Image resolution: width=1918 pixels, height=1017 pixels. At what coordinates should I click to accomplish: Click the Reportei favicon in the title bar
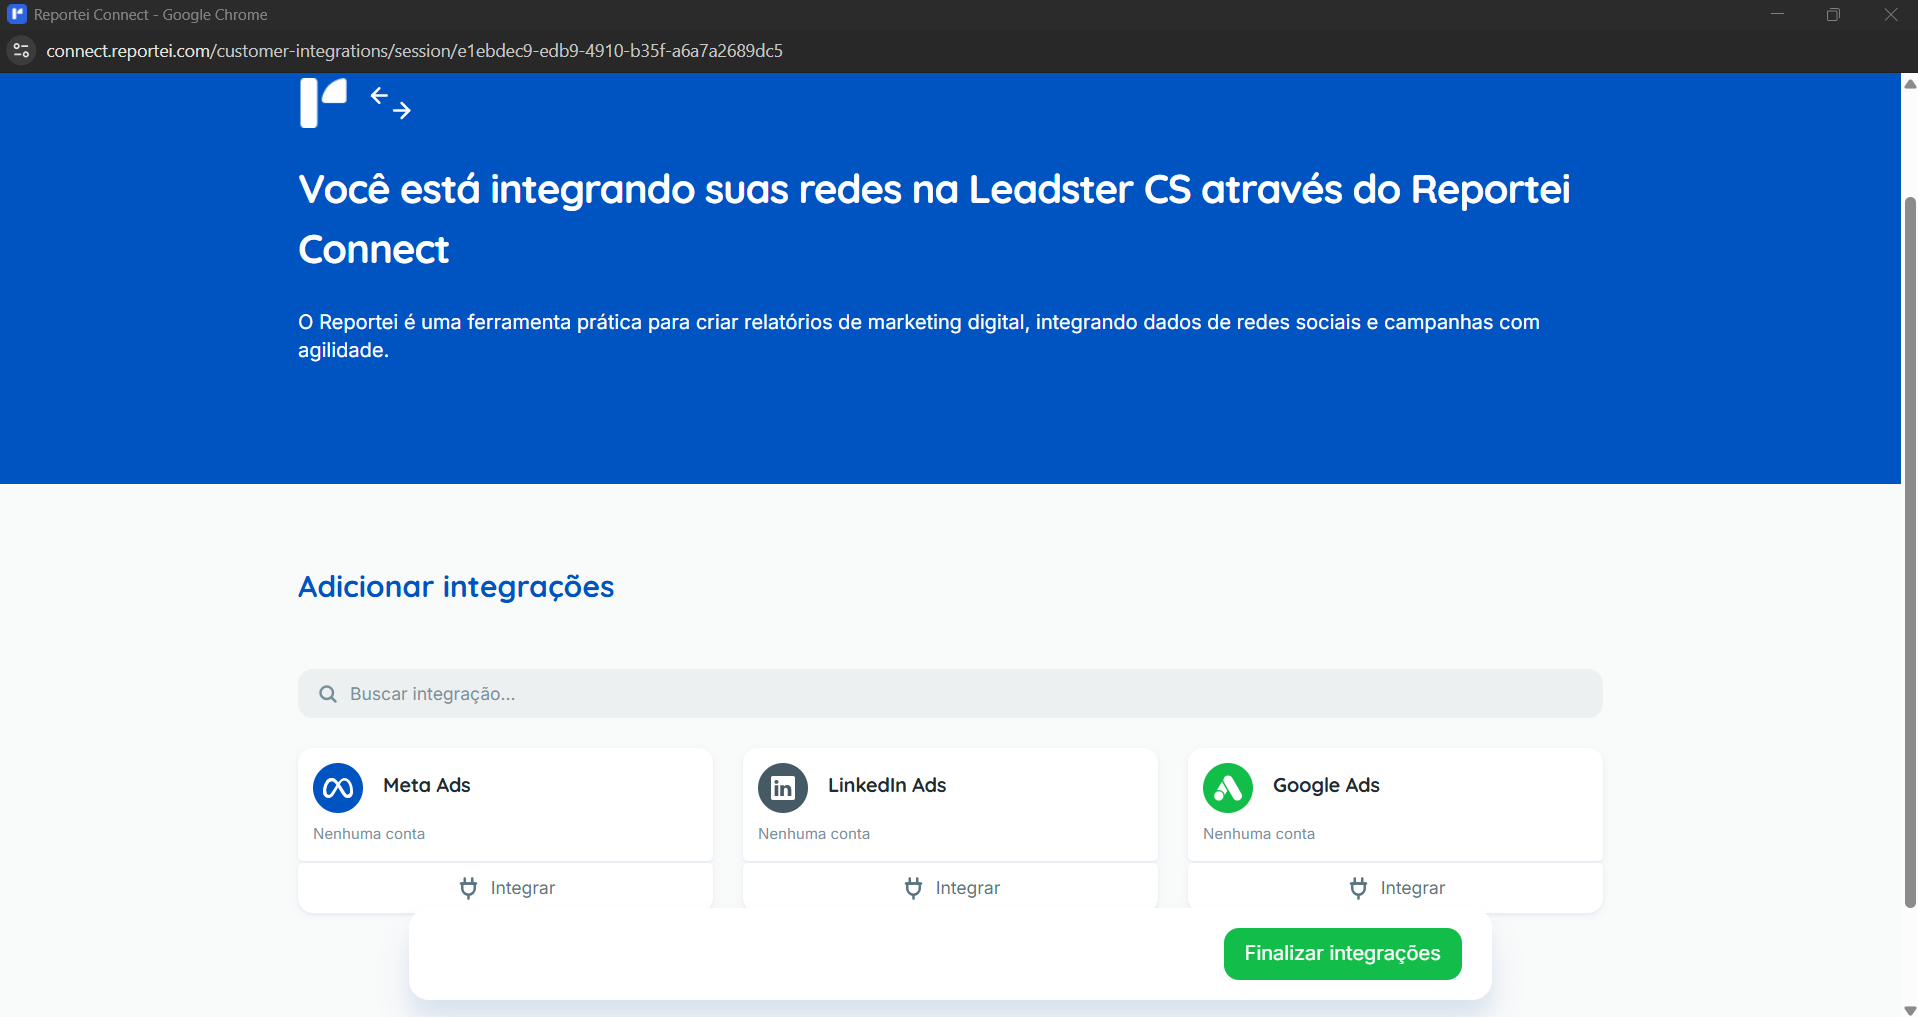tap(17, 14)
